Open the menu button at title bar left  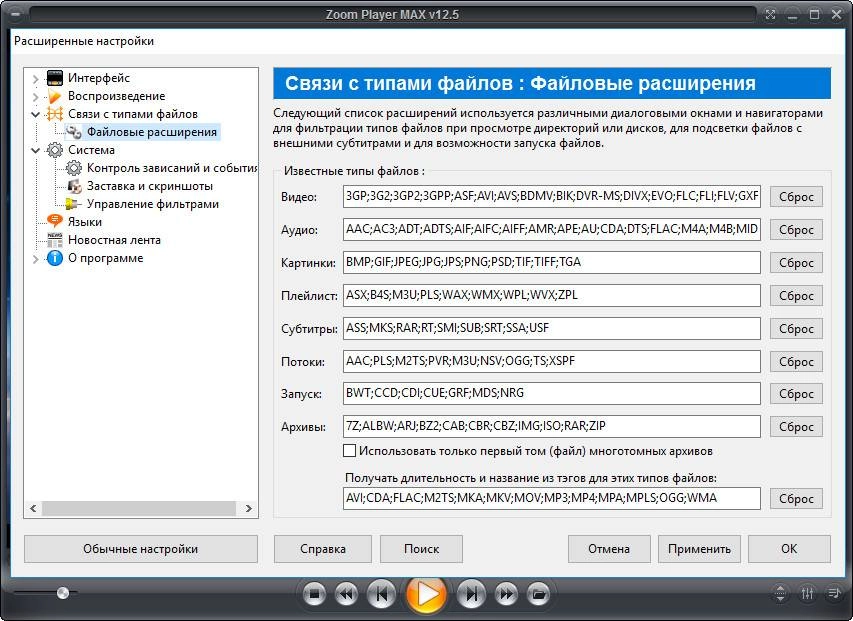(x=15, y=15)
